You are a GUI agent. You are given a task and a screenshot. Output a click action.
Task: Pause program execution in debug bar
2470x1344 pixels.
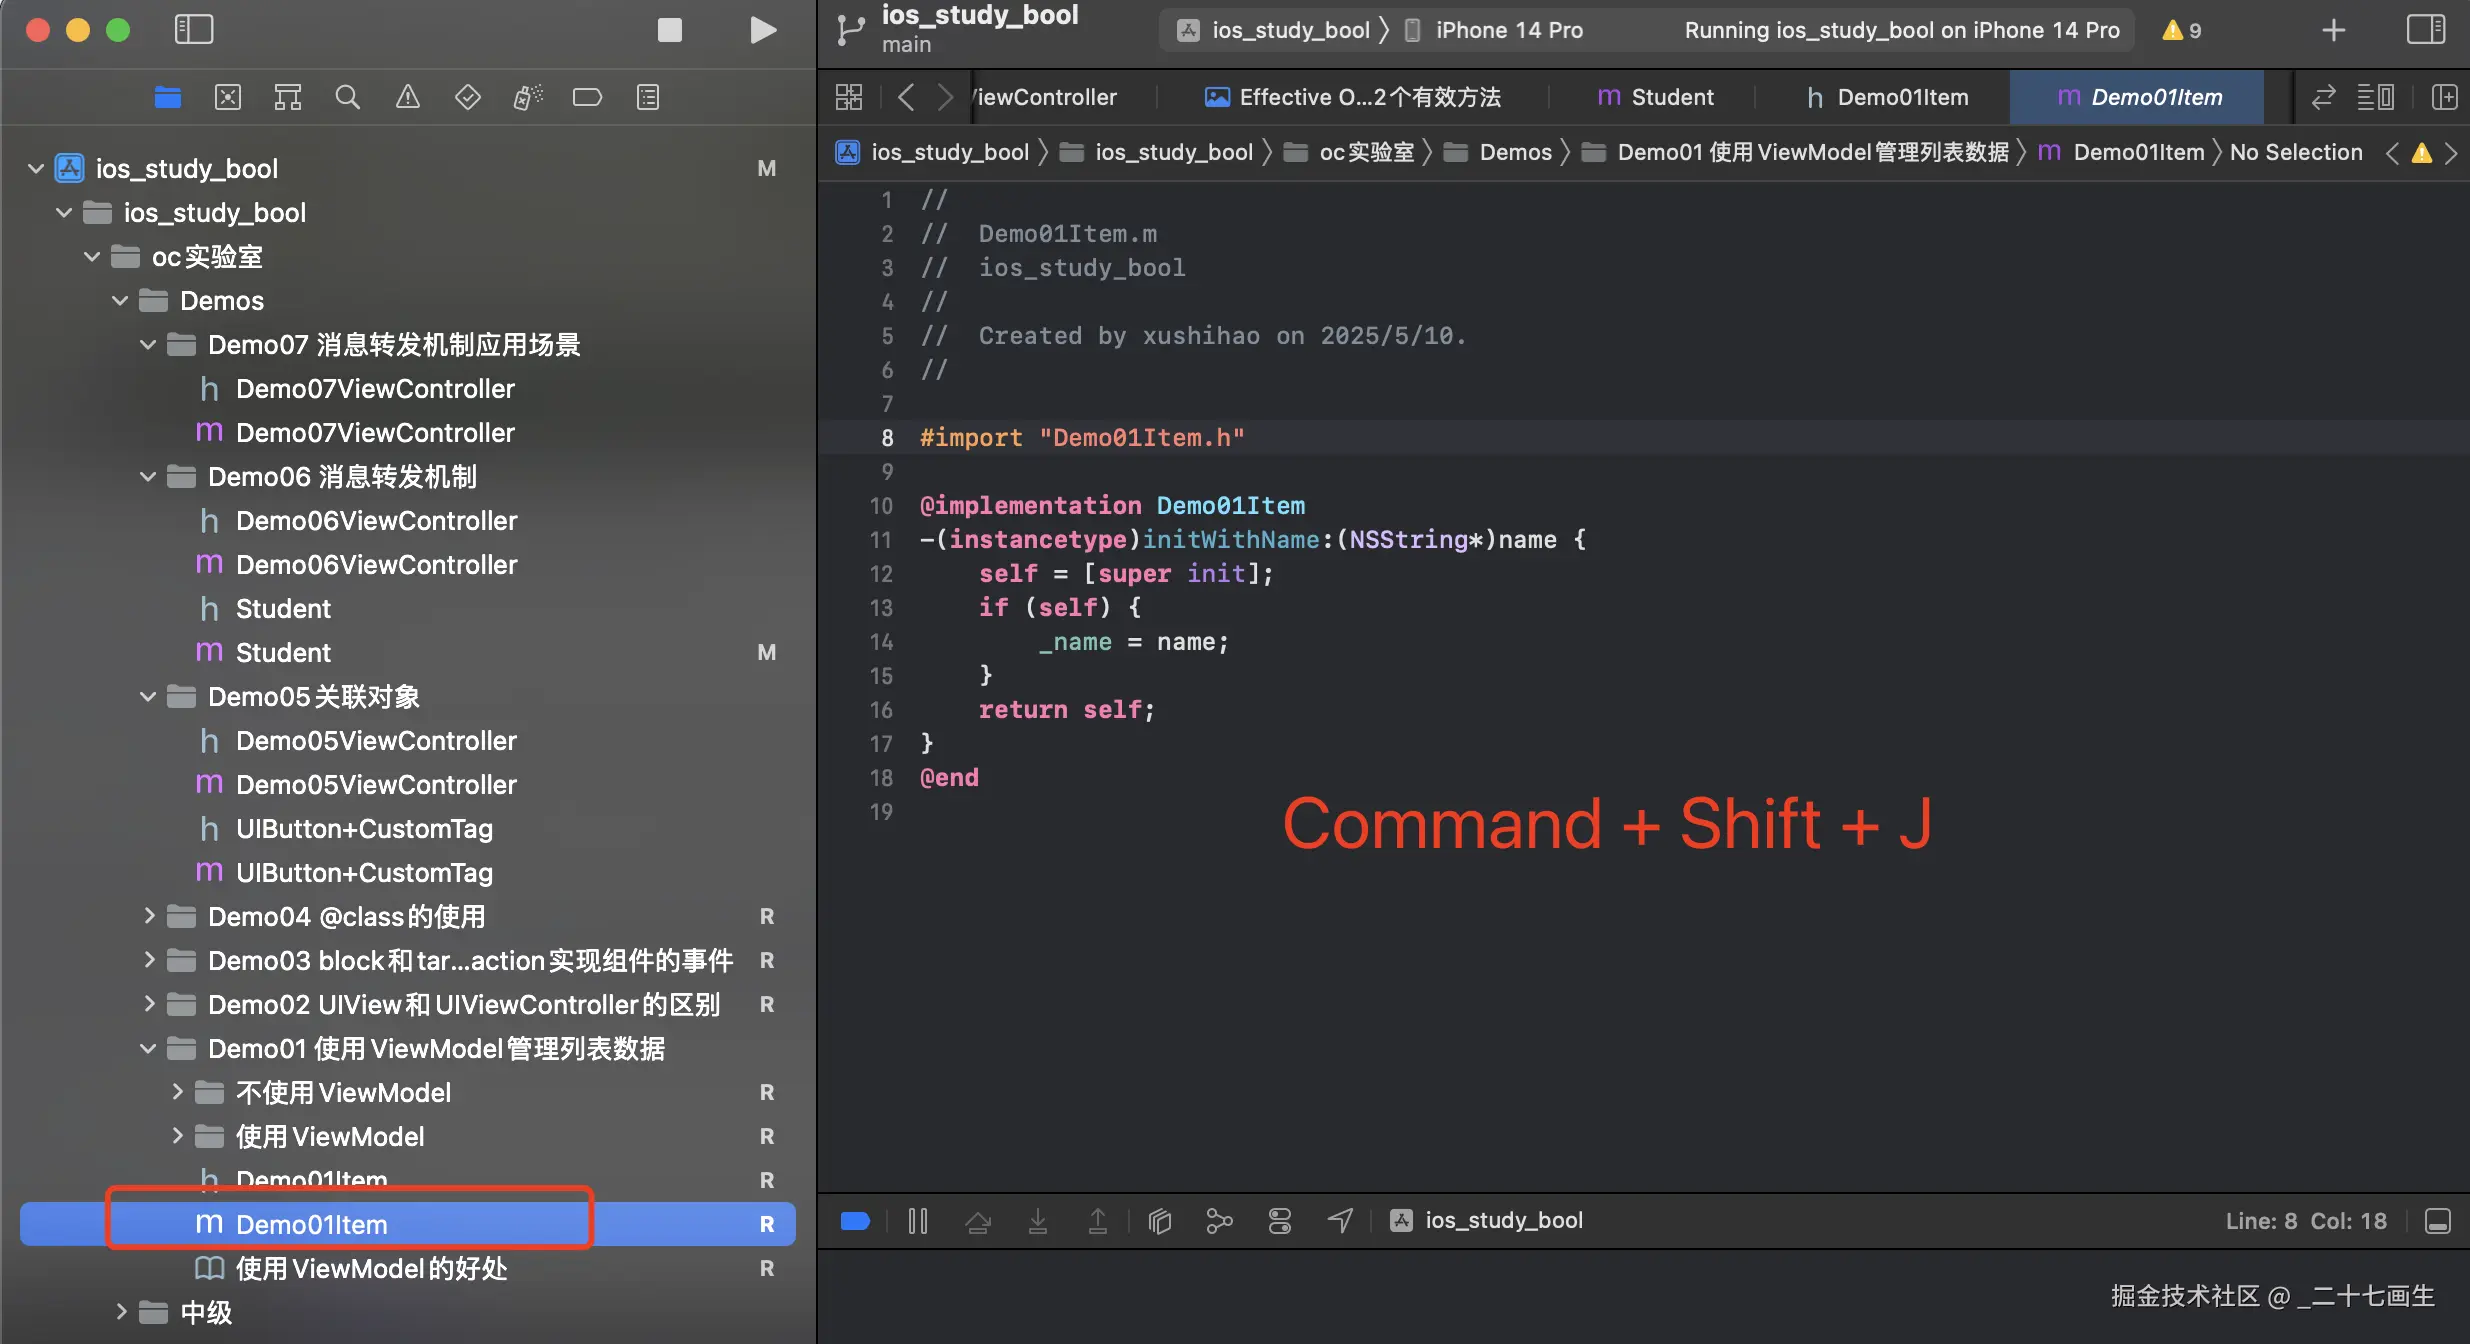918,1221
